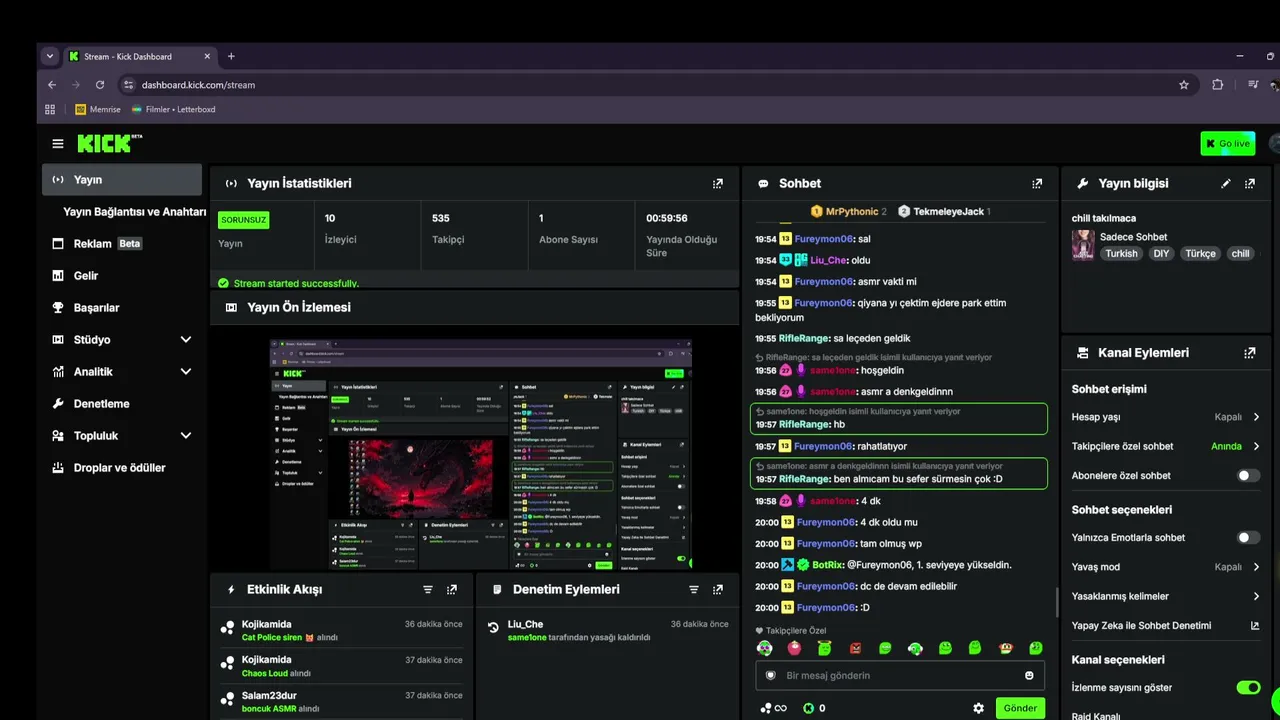Viewport: 1280px width, 720px height.
Task: Go back to the previous browser page
Action: [x=52, y=85]
